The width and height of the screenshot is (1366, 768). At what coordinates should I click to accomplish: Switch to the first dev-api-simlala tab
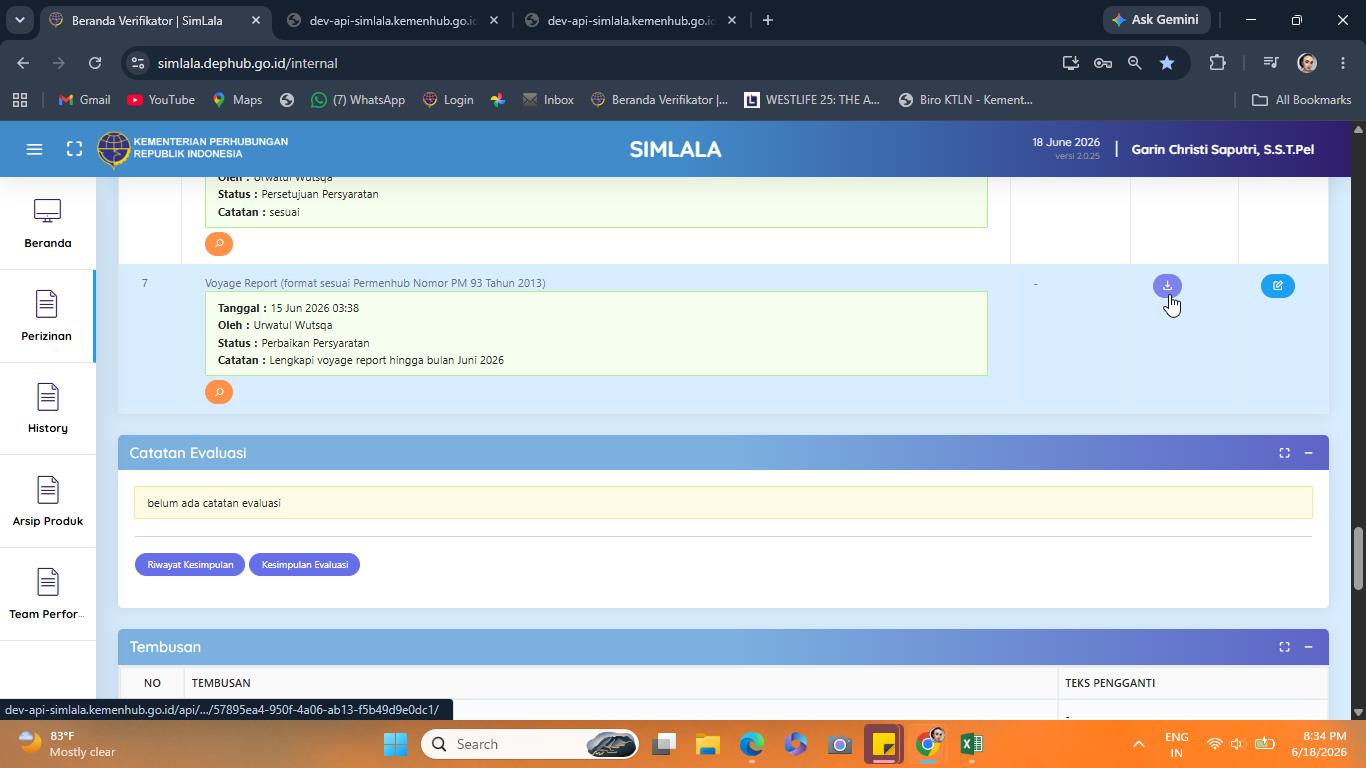tap(392, 20)
